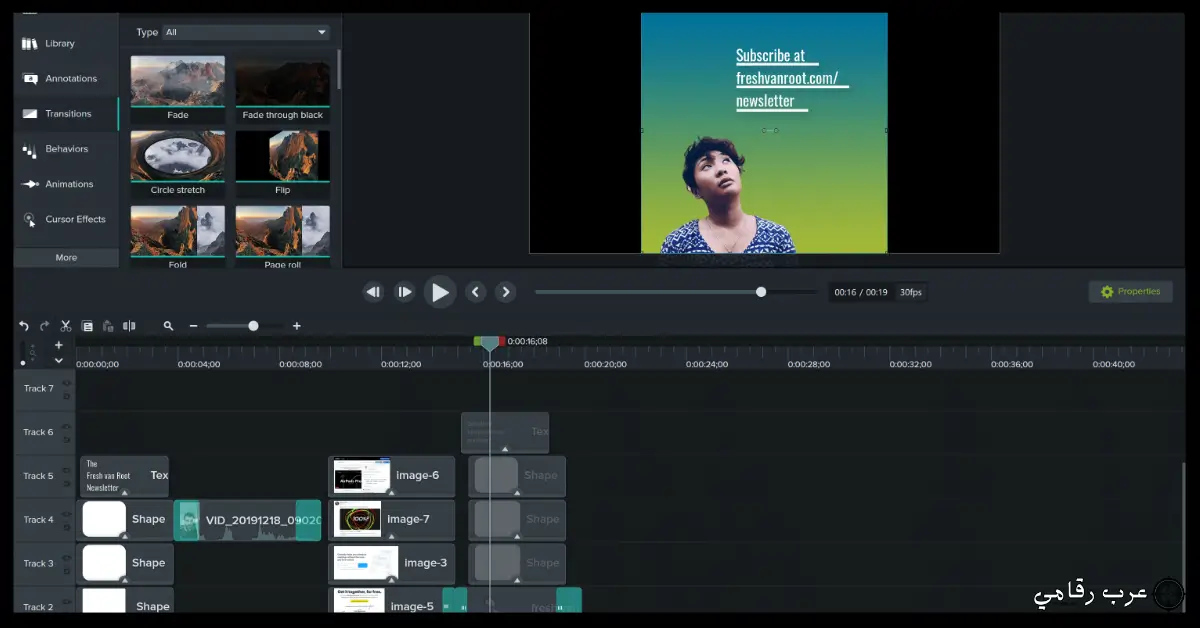Open the Type dropdown set to All
Image resolution: width=1200 pixels, height=628 pixels.
pyautogui.click(x=246, y=32)
